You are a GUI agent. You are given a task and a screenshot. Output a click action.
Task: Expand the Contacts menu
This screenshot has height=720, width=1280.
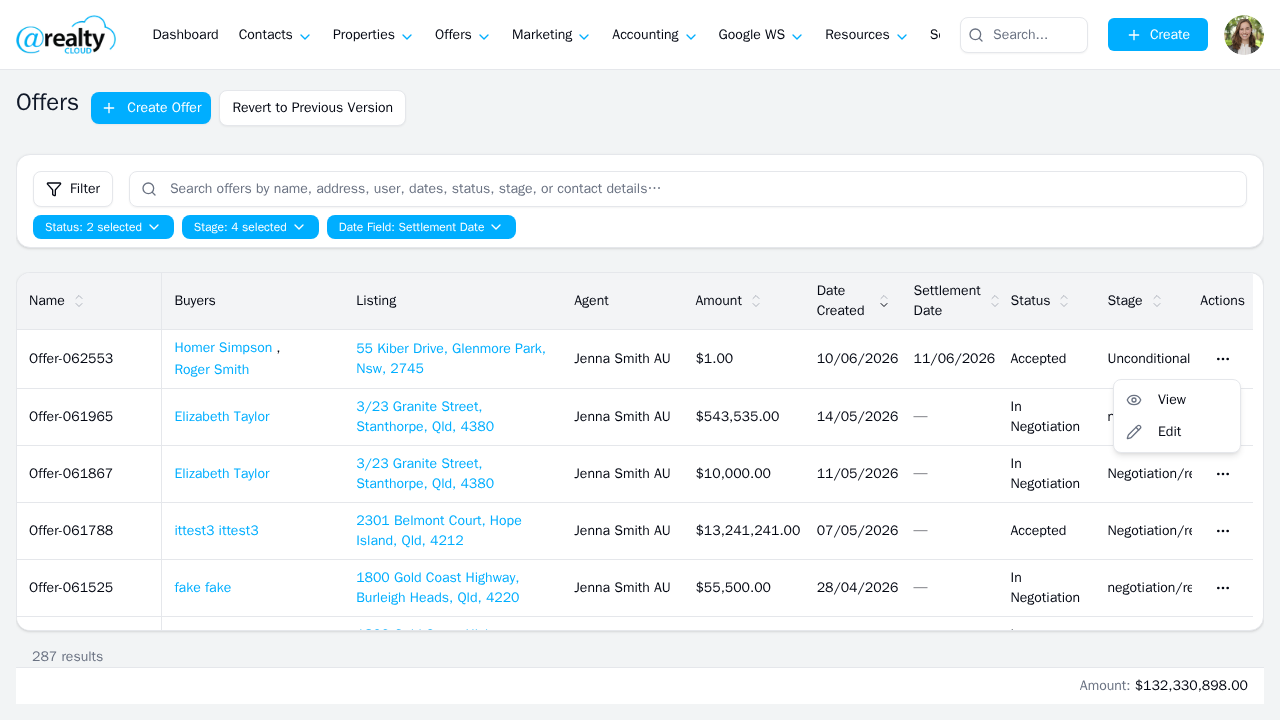click(x=275, y=35)
